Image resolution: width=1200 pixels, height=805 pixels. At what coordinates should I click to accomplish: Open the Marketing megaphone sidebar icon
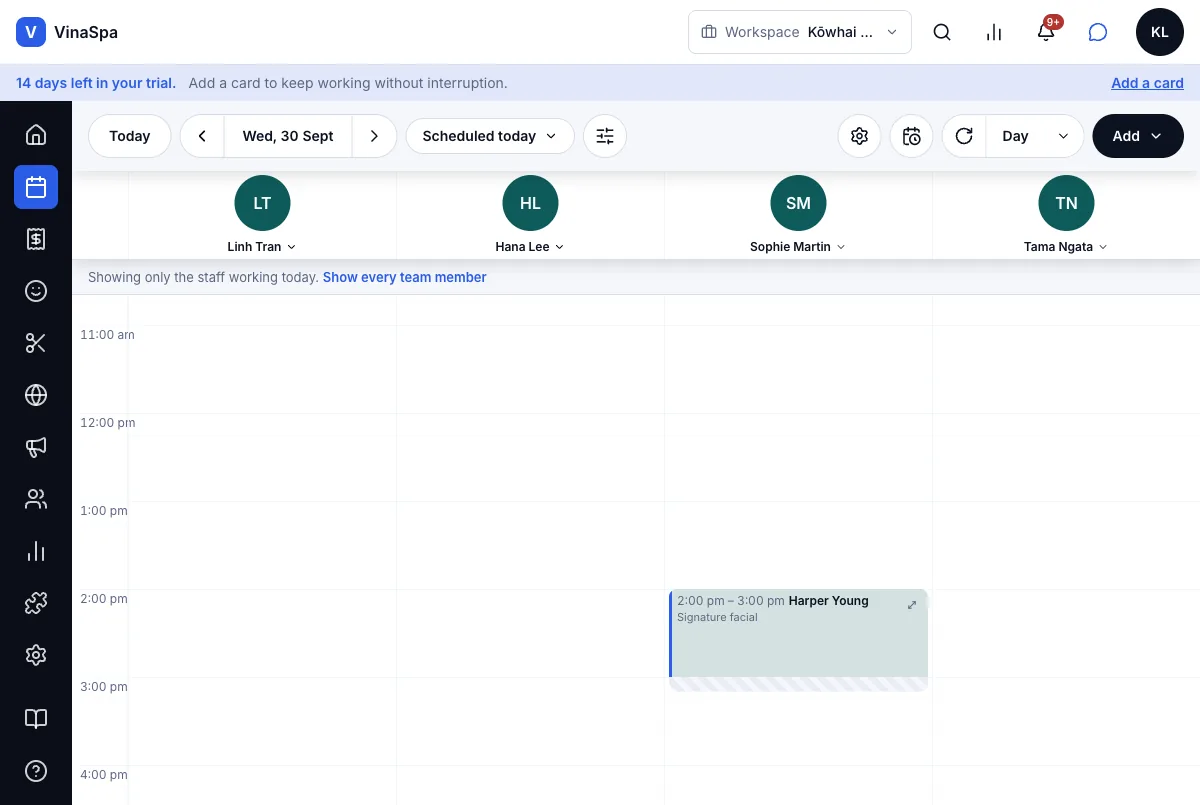[x=36, y=447]
